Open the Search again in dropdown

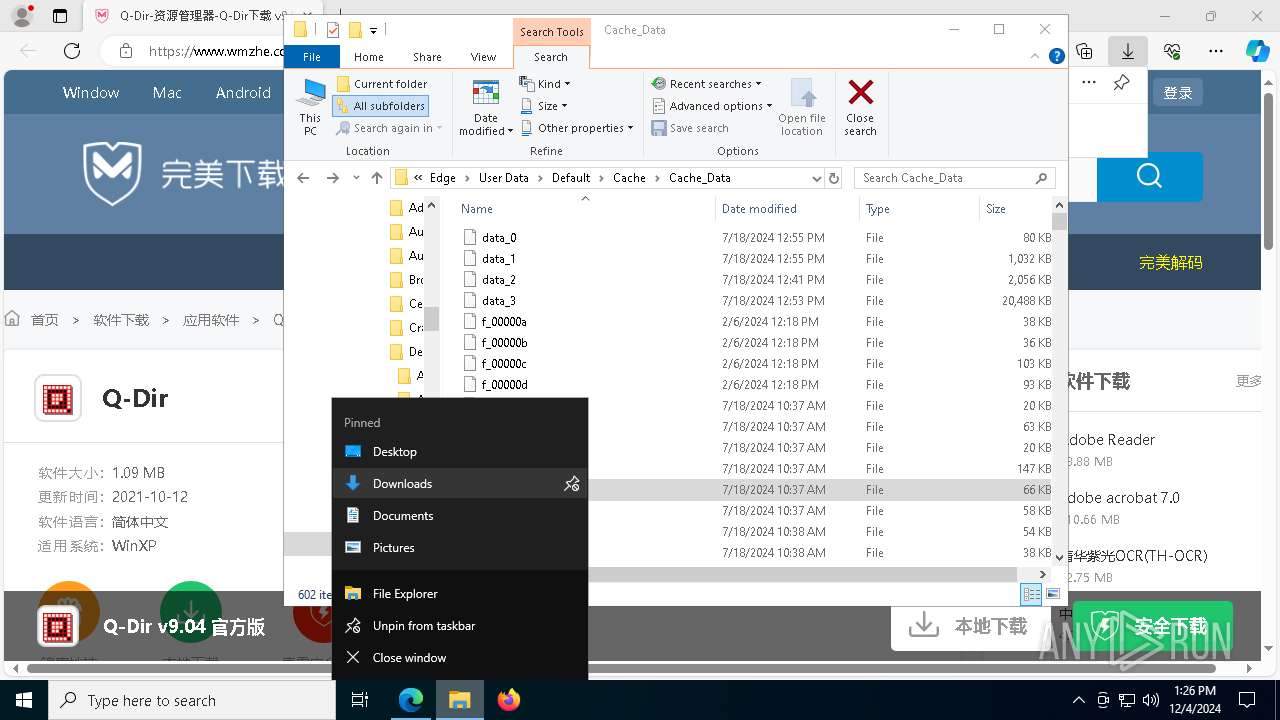[389, 128]
